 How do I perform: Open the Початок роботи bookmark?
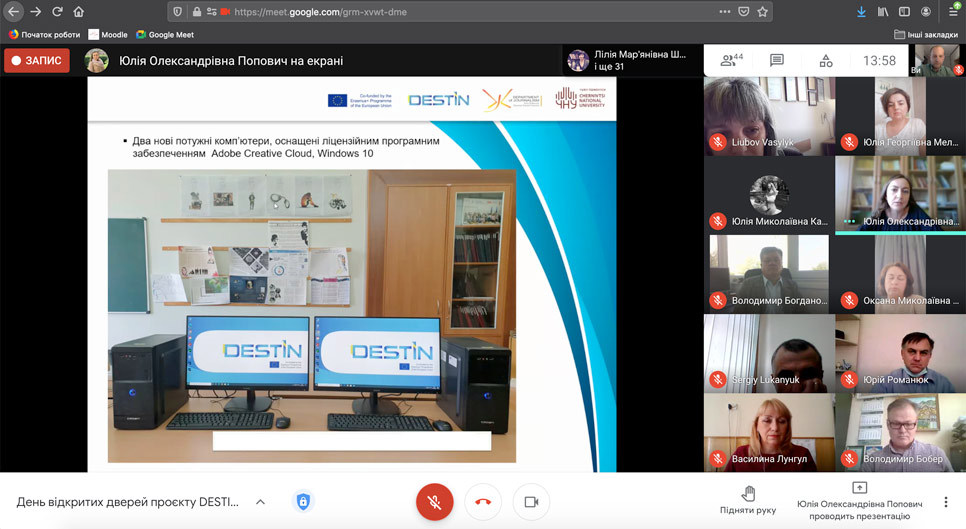44,34
